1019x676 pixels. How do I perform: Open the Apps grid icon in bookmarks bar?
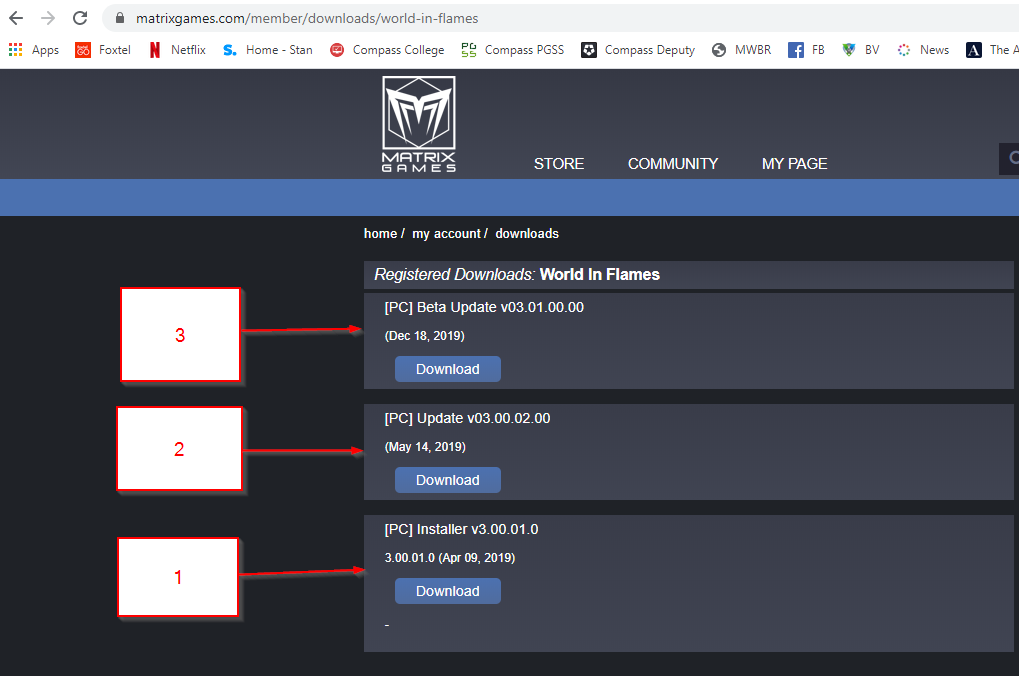(x=16, y=50)
